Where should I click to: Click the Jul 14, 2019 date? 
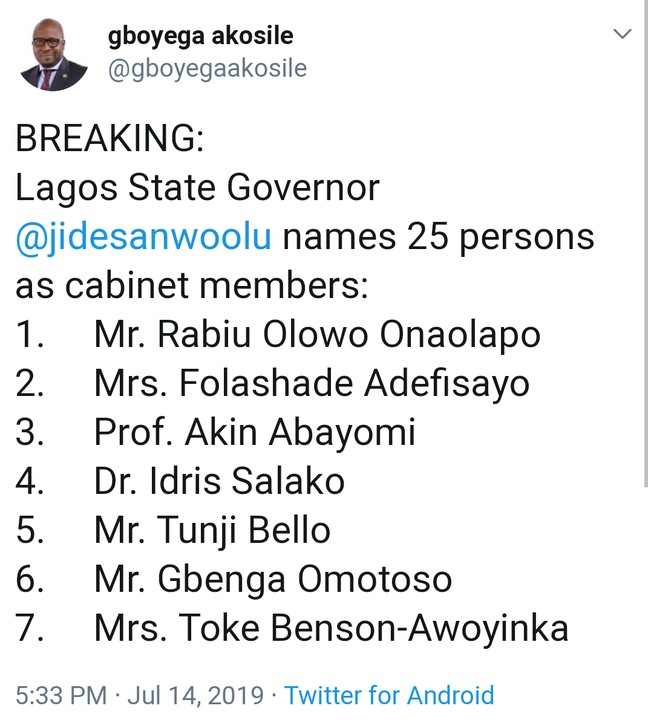pyautogui.click(x=205, y=695)
